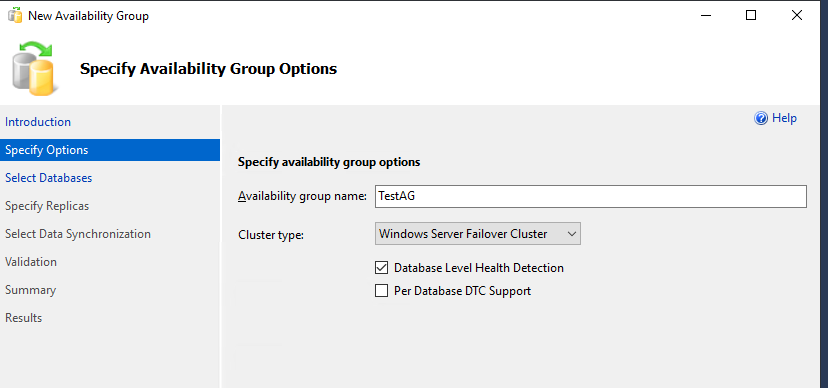Go to the Introduction page

pyautogui.click(x=38, y=122)
